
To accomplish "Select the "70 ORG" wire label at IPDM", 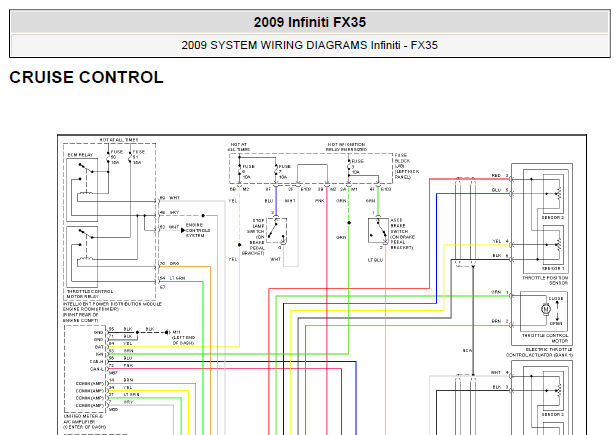I will pos(169,263).
